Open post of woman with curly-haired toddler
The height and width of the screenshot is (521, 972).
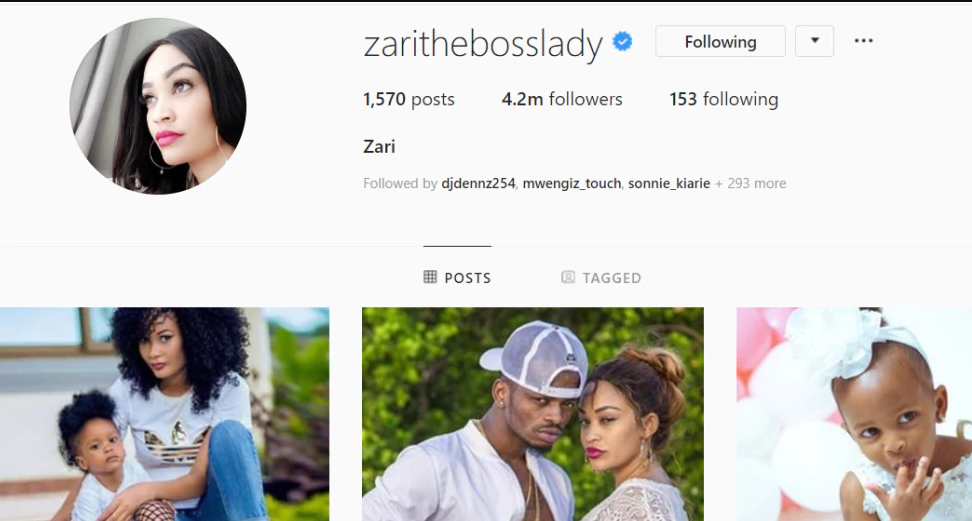(164, 414)
